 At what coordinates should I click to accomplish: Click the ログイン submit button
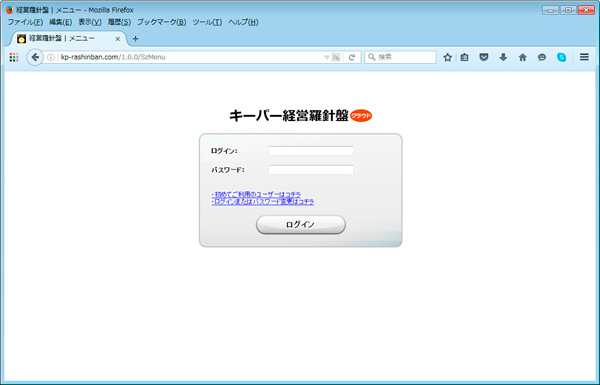click(301, 225)
